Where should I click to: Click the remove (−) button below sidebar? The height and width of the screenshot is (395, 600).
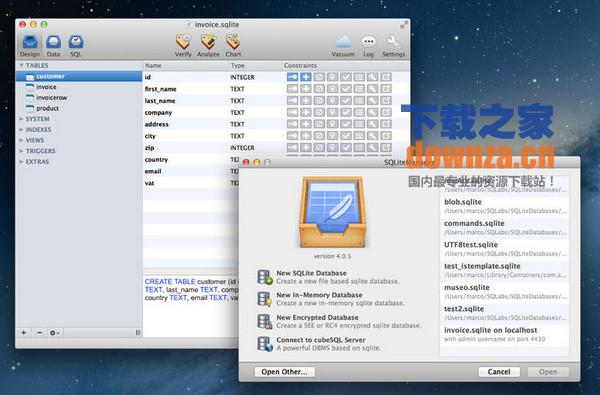(39, 333)
